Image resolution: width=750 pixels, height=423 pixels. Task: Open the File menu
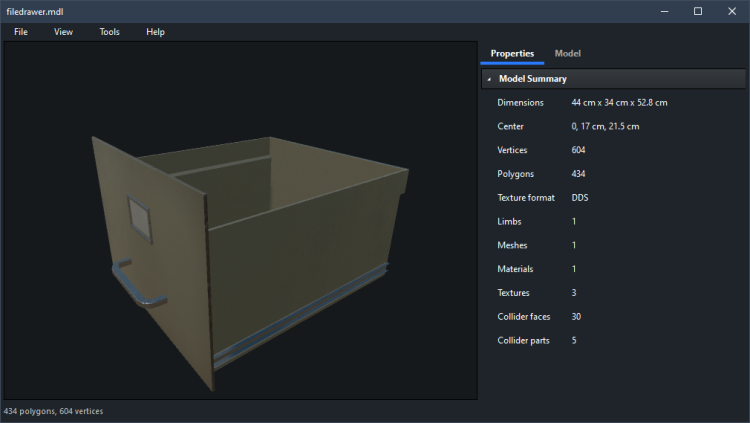21,32
